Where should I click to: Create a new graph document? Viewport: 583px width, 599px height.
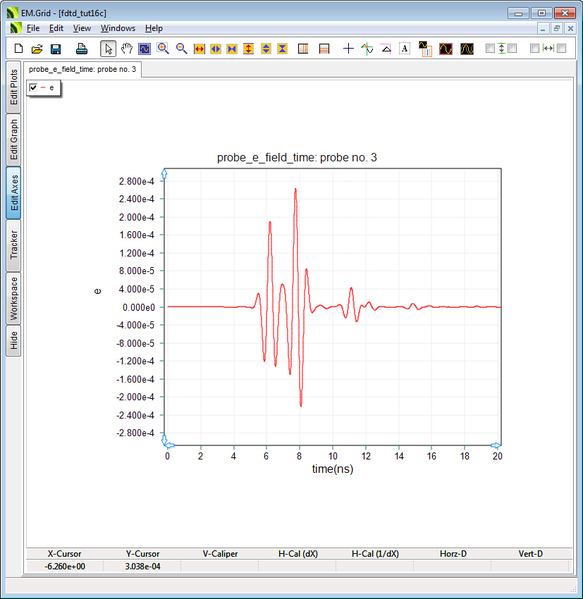click(18, 49)
